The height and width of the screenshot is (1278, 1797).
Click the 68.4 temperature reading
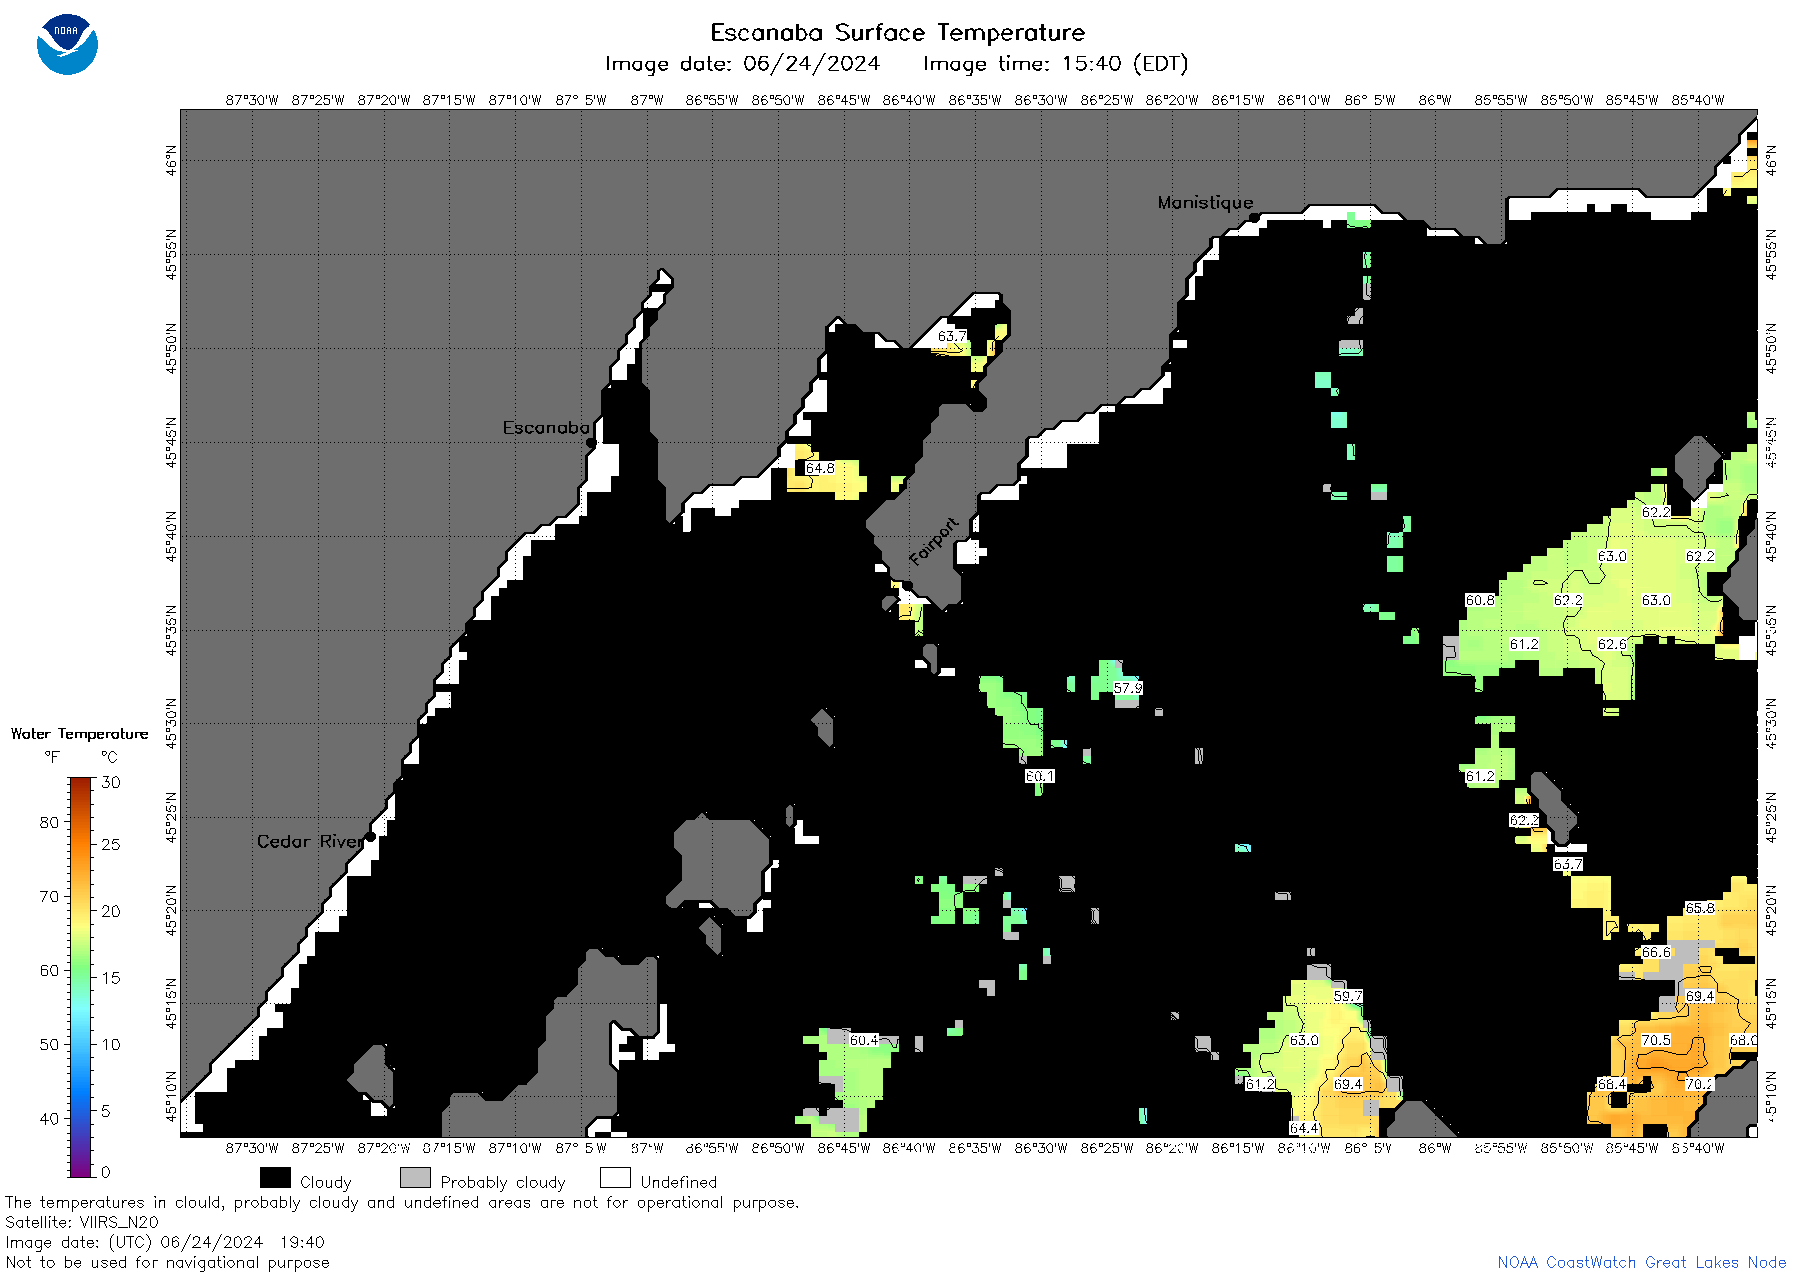[1612, 1084]
